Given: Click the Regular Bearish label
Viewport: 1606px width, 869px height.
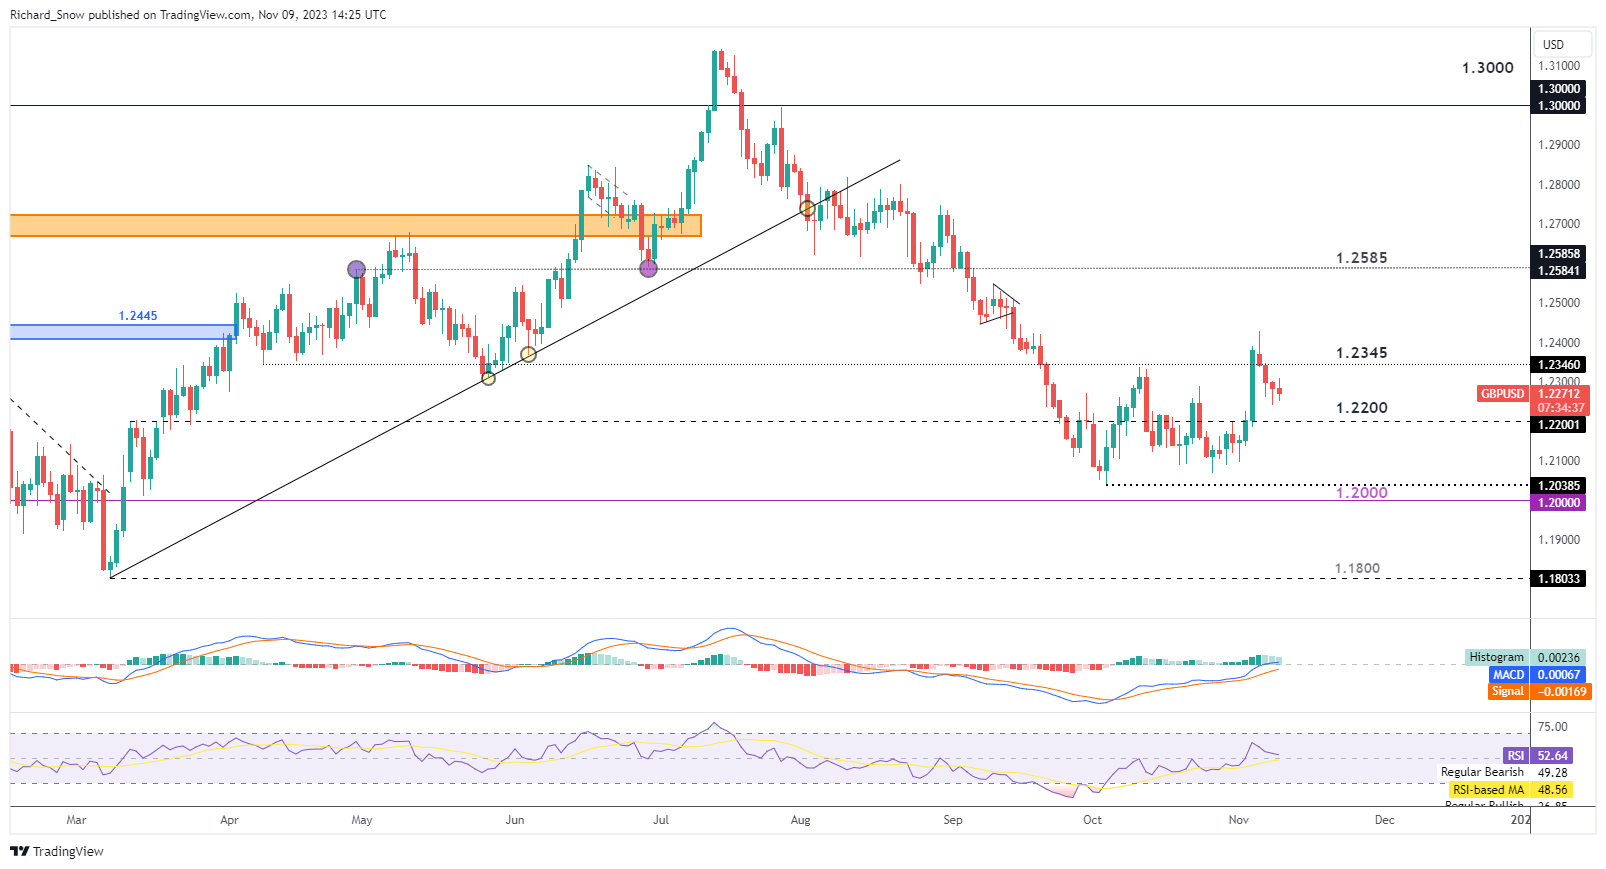Looking at the screenshot, I should click(1482, 772).
